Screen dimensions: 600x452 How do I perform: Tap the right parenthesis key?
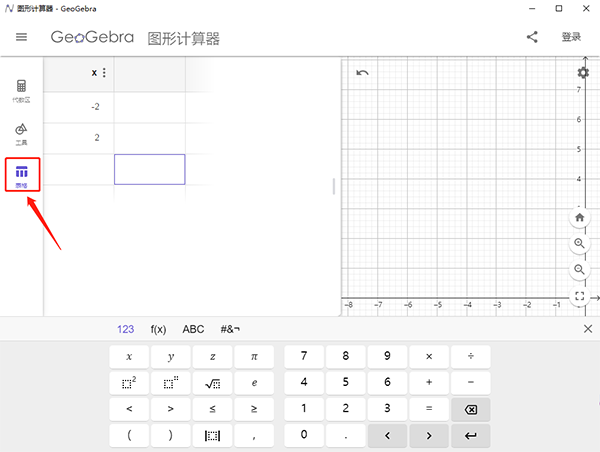click(171, 435)
